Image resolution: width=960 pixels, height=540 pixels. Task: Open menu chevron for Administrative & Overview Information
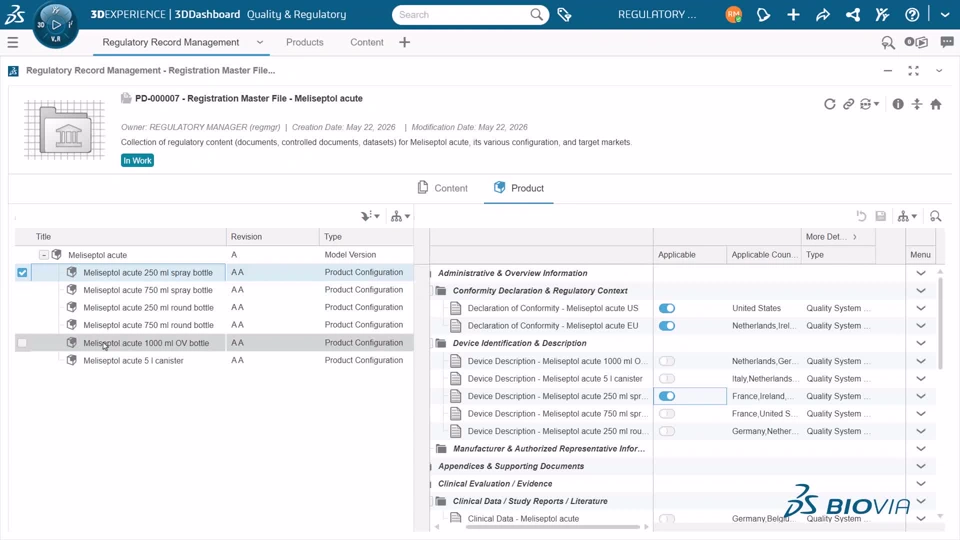pyautogui.click(x=920, y=273)
